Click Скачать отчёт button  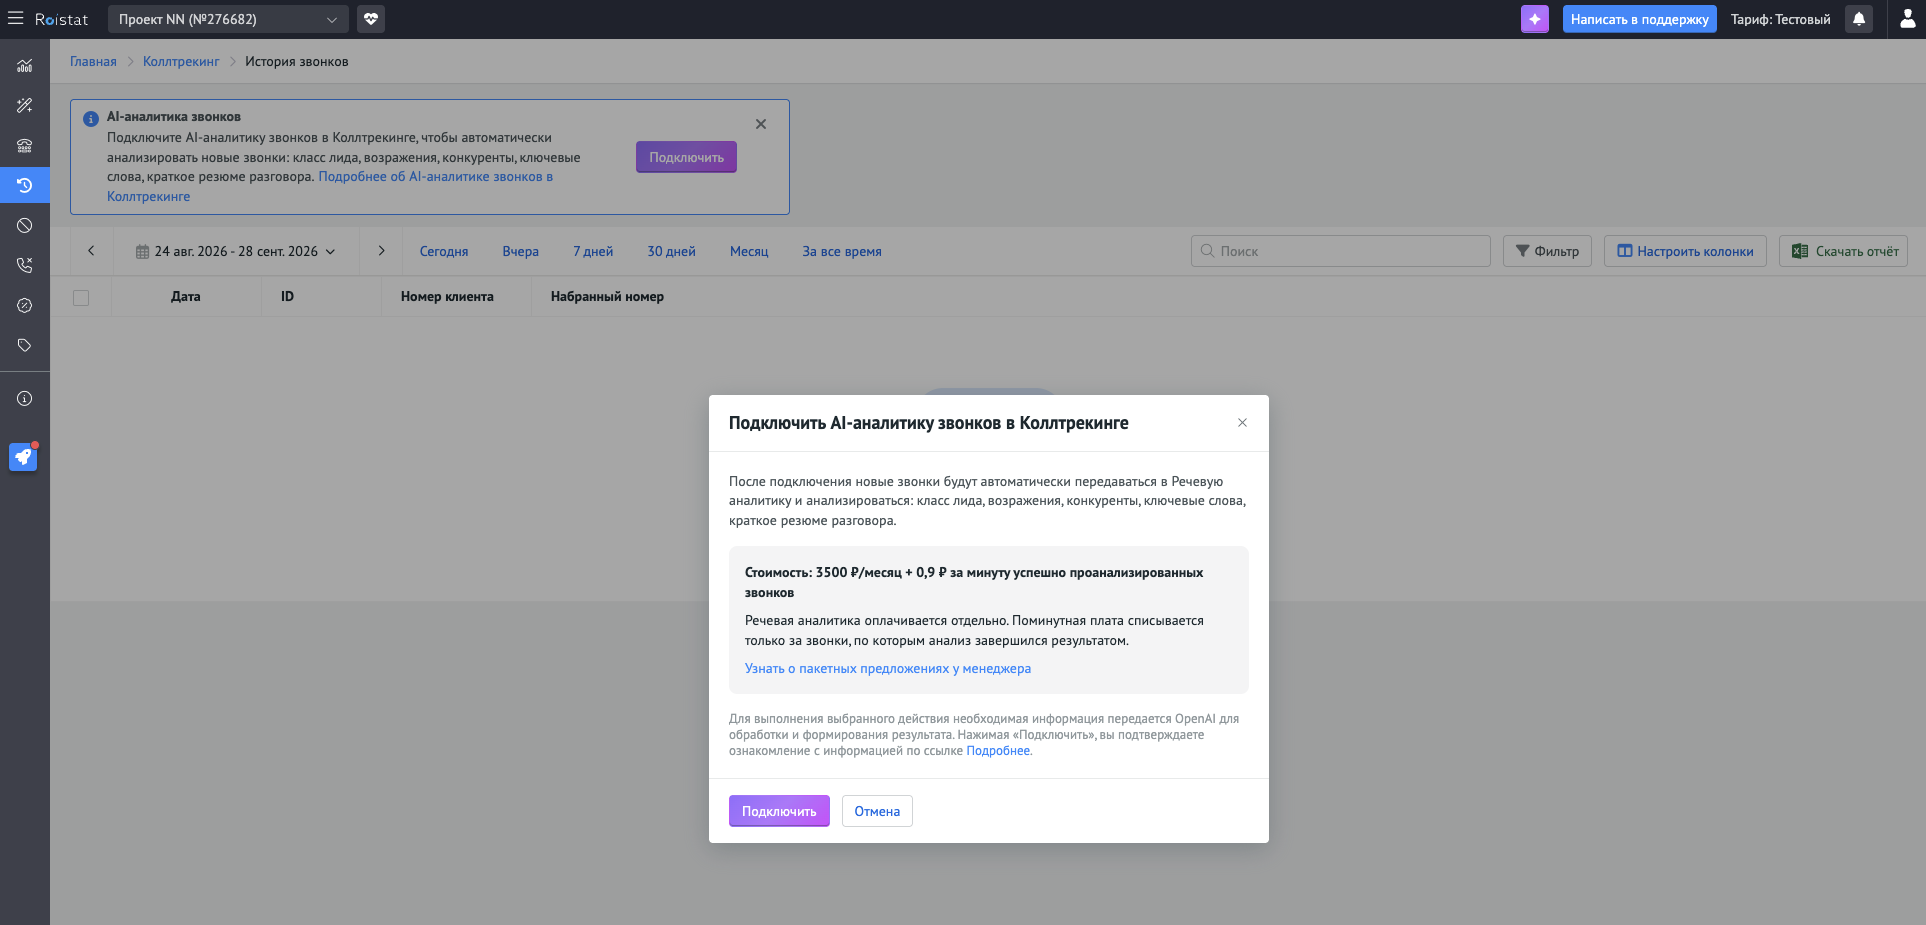coord(1843,251)
